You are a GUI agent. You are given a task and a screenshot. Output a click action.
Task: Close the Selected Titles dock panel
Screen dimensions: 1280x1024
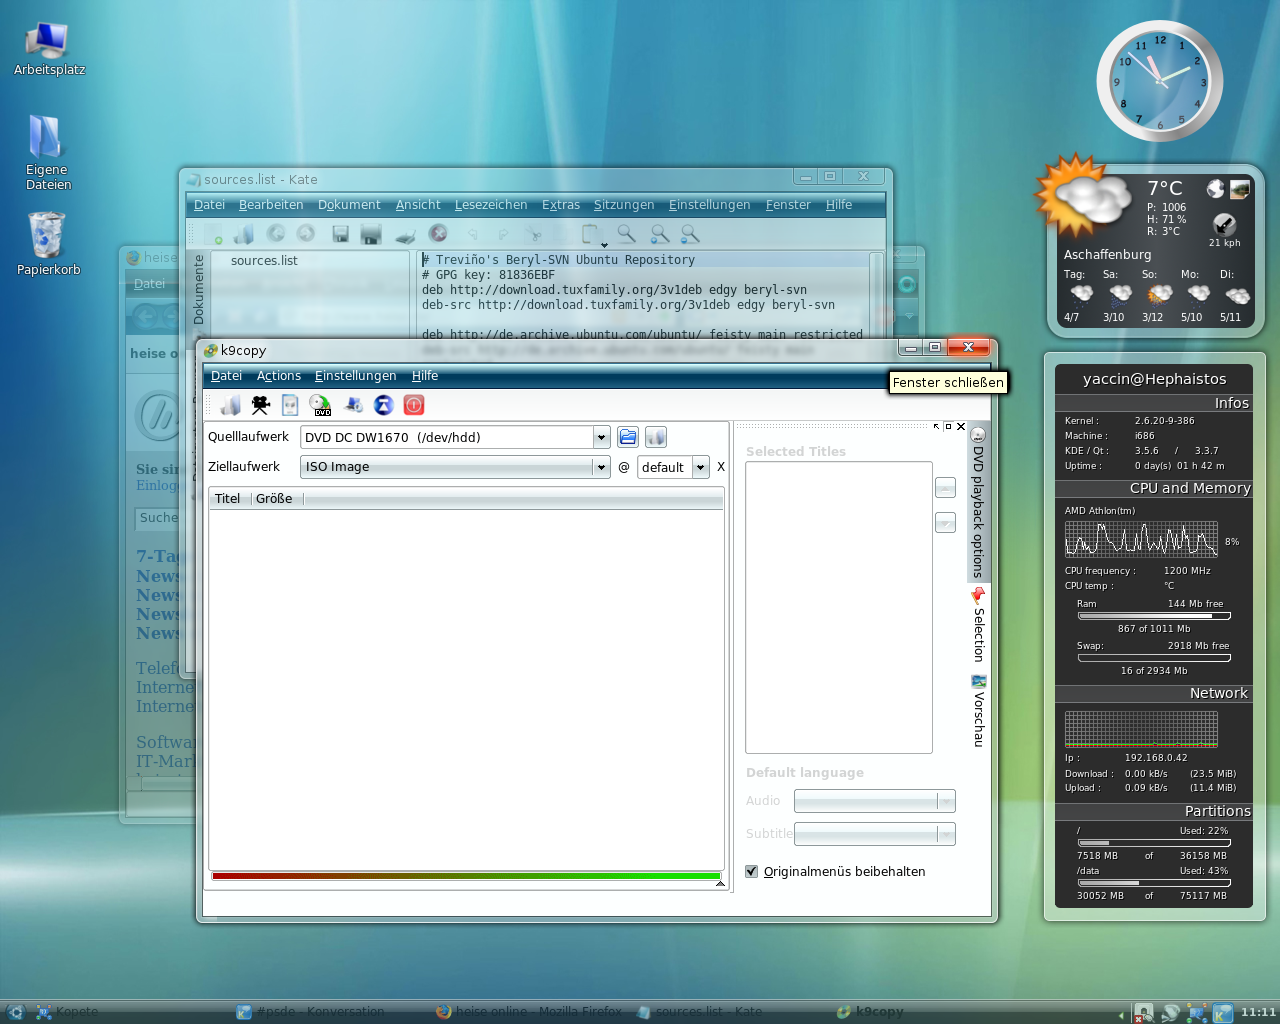pos(961,426)
